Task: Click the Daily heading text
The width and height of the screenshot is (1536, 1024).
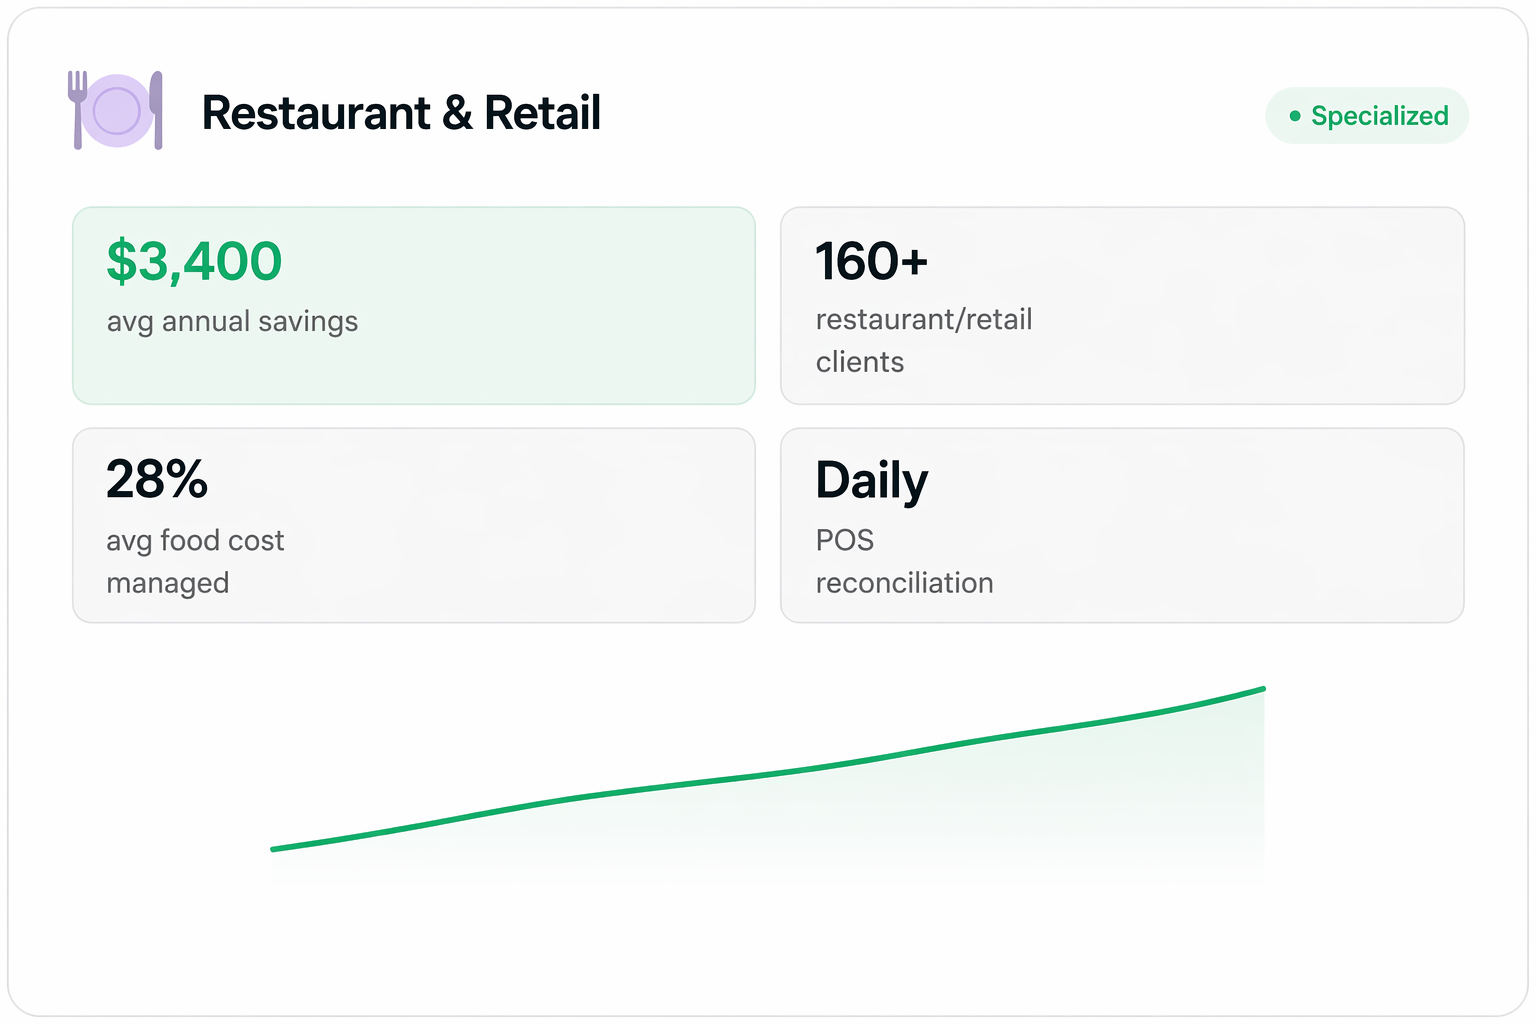Action: pyautogui.click(x=871, y=480)
